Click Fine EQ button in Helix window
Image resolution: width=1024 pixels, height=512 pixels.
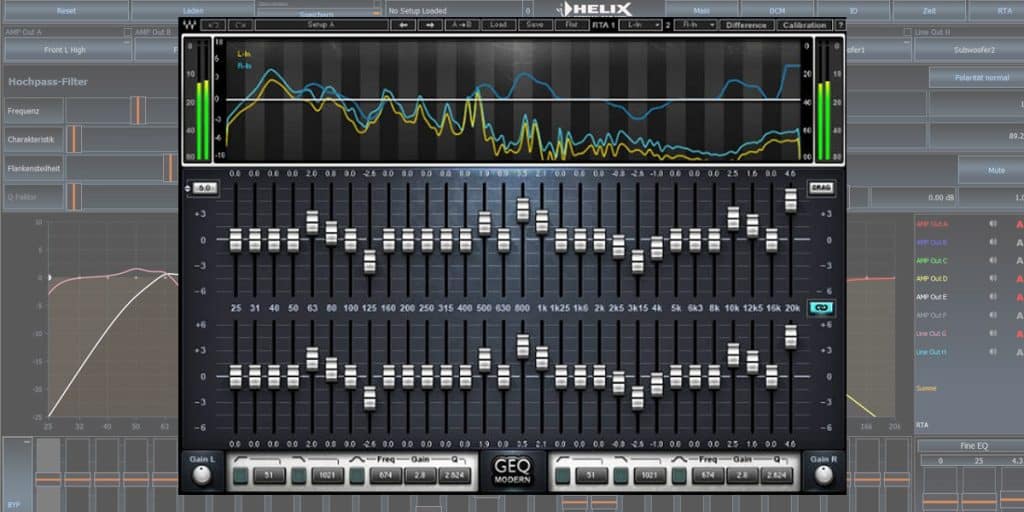point(970,445)
